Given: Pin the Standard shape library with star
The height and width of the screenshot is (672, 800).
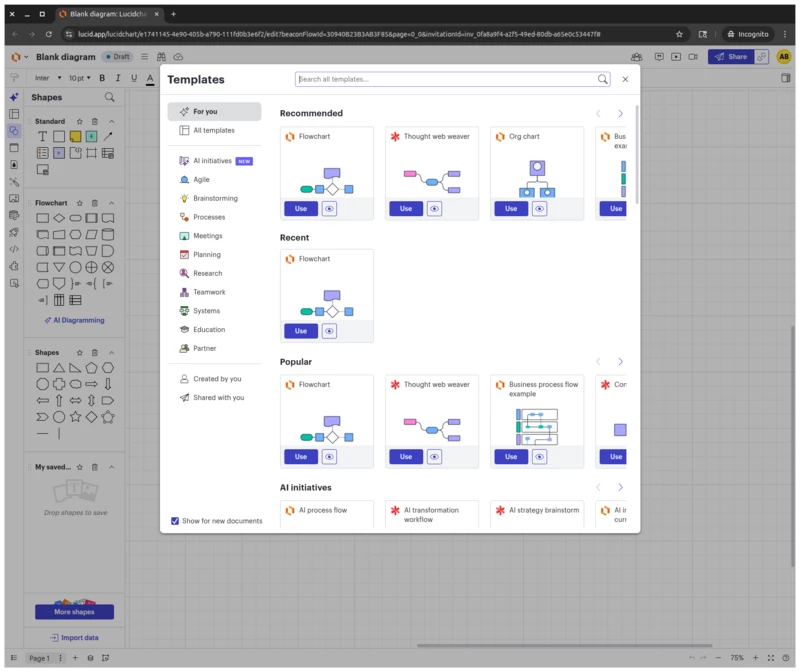Looking at the screenshot, I should (80, 121).
